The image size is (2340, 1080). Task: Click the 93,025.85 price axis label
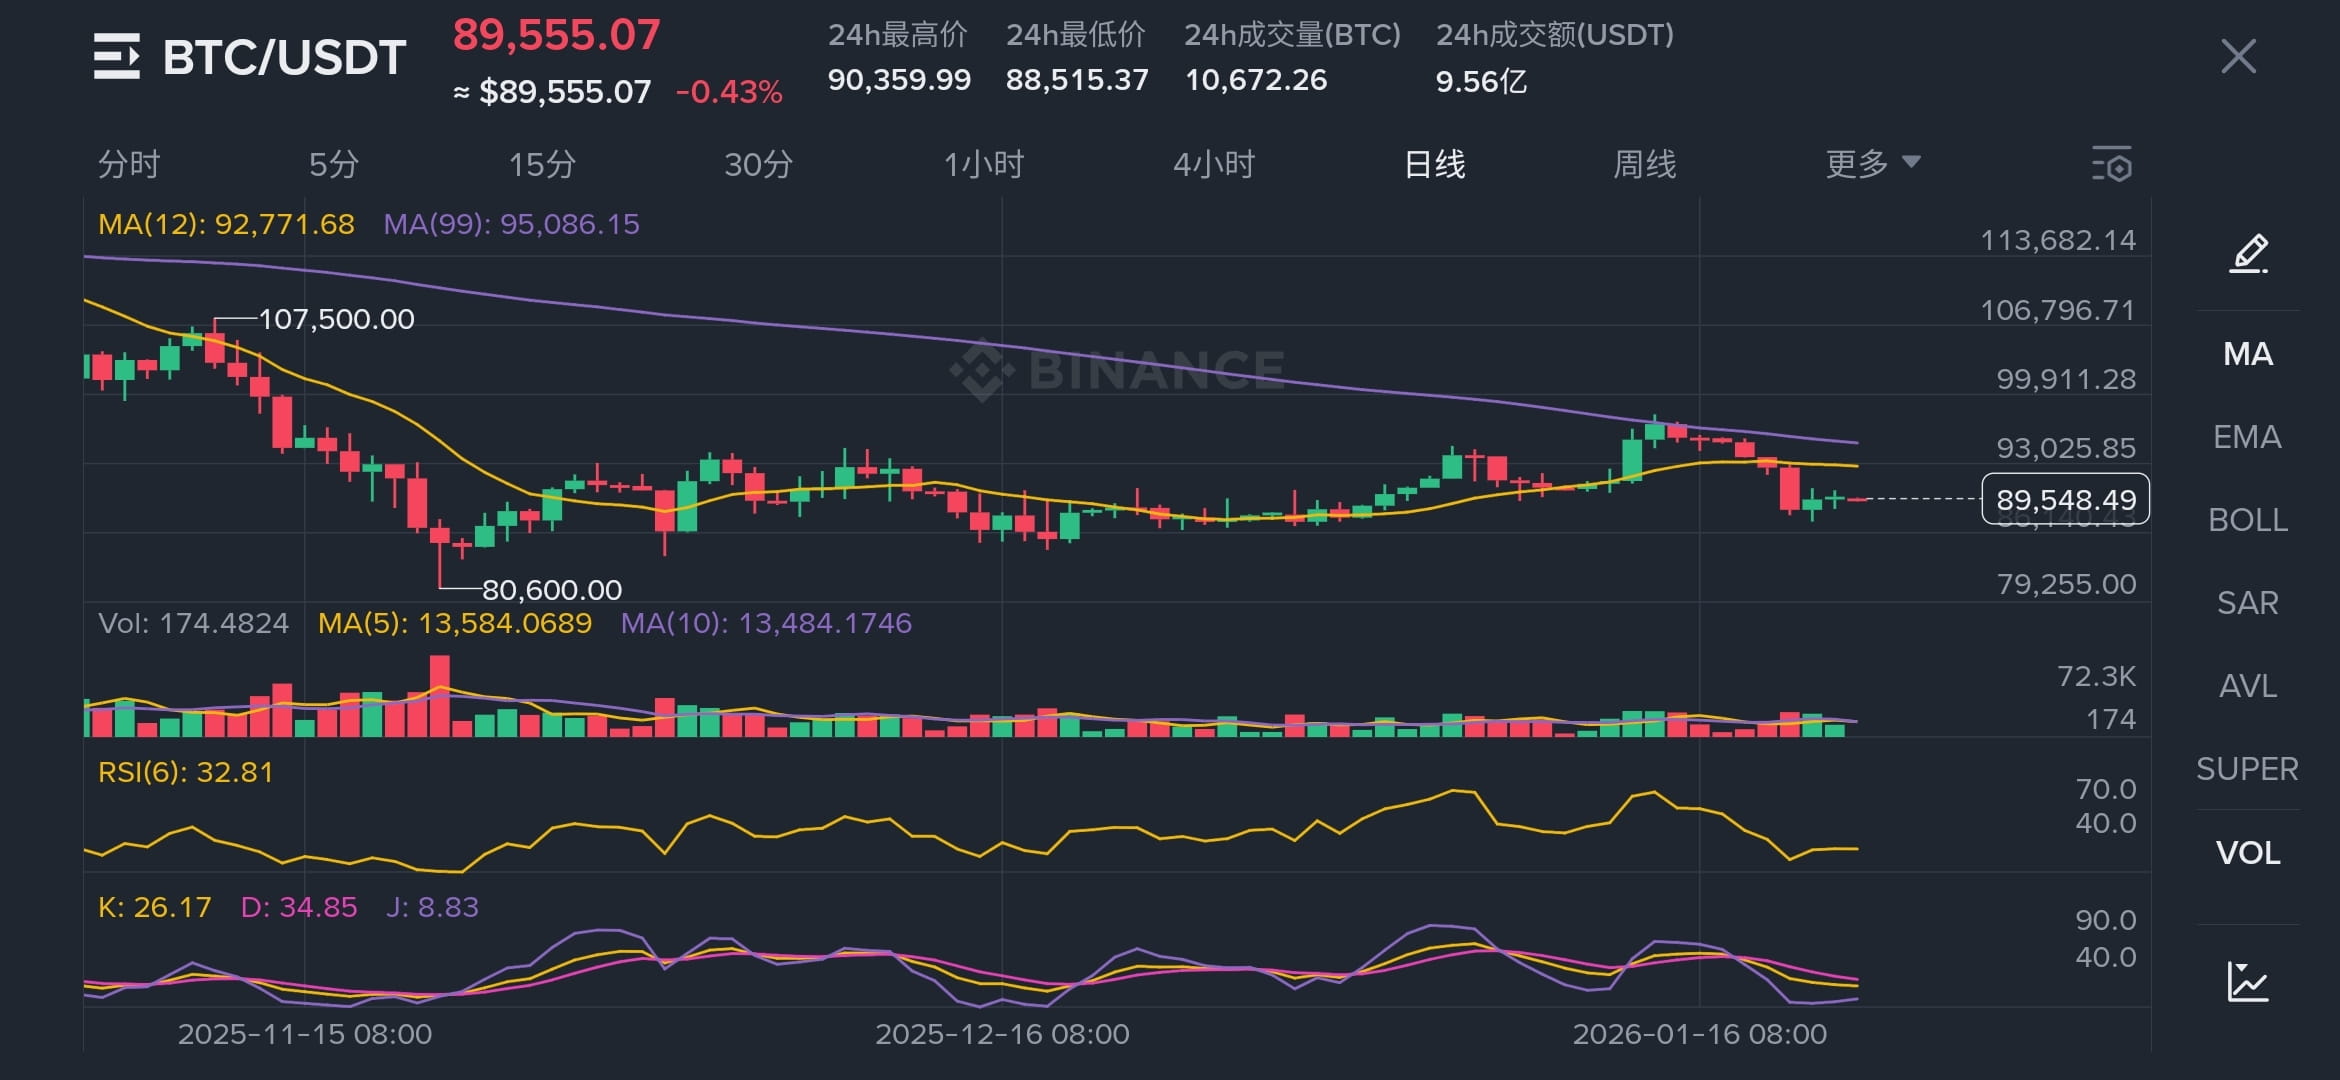pyautogui.click(x=2066, y=448)
